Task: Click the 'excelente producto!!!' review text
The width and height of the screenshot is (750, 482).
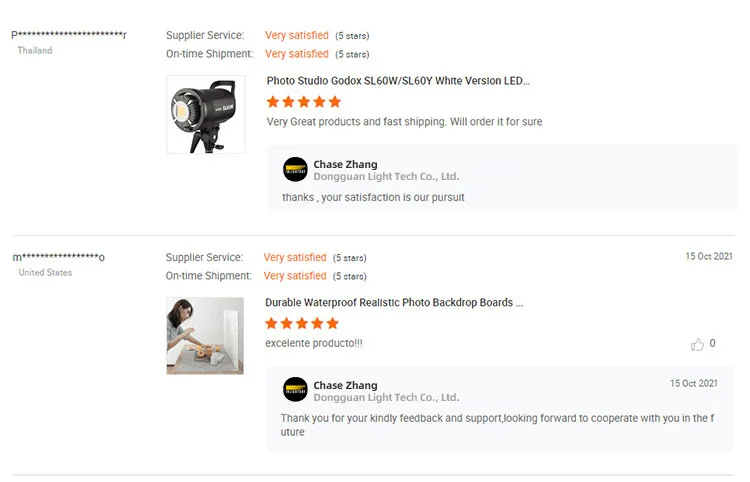Action: coord(314,343)
